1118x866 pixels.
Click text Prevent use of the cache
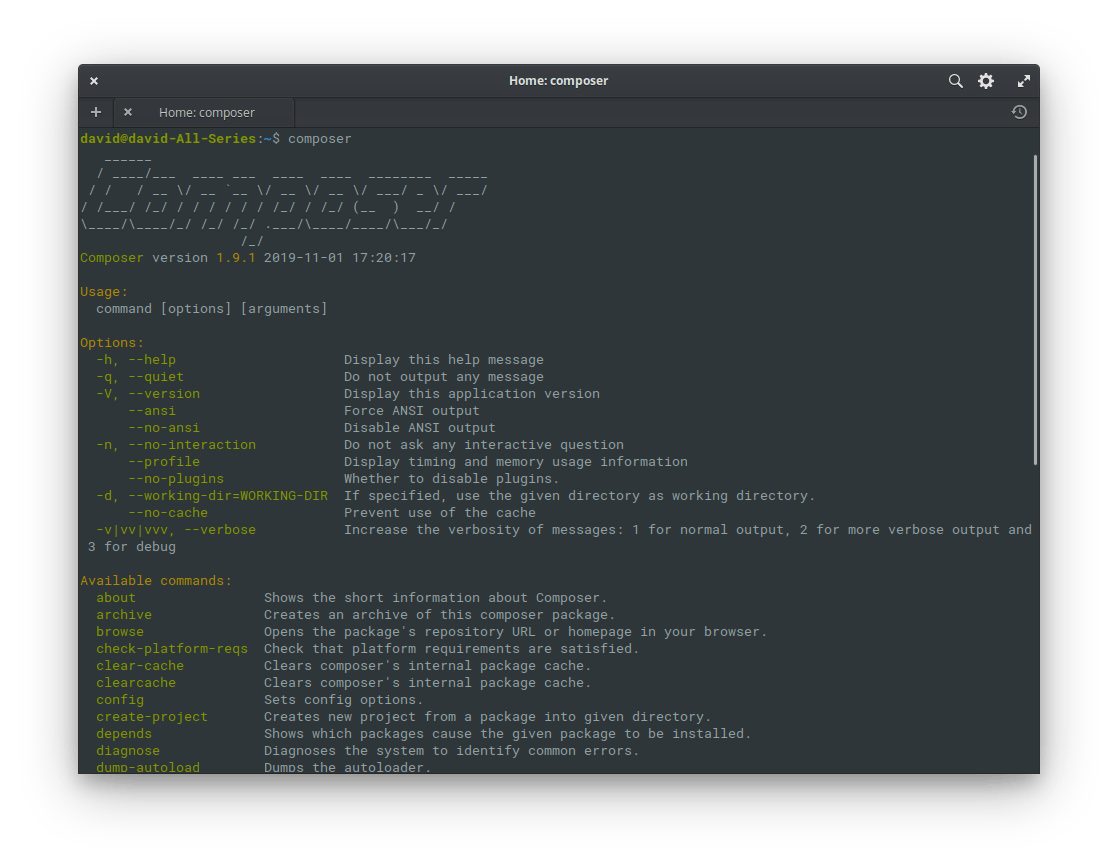pos(439,512)
